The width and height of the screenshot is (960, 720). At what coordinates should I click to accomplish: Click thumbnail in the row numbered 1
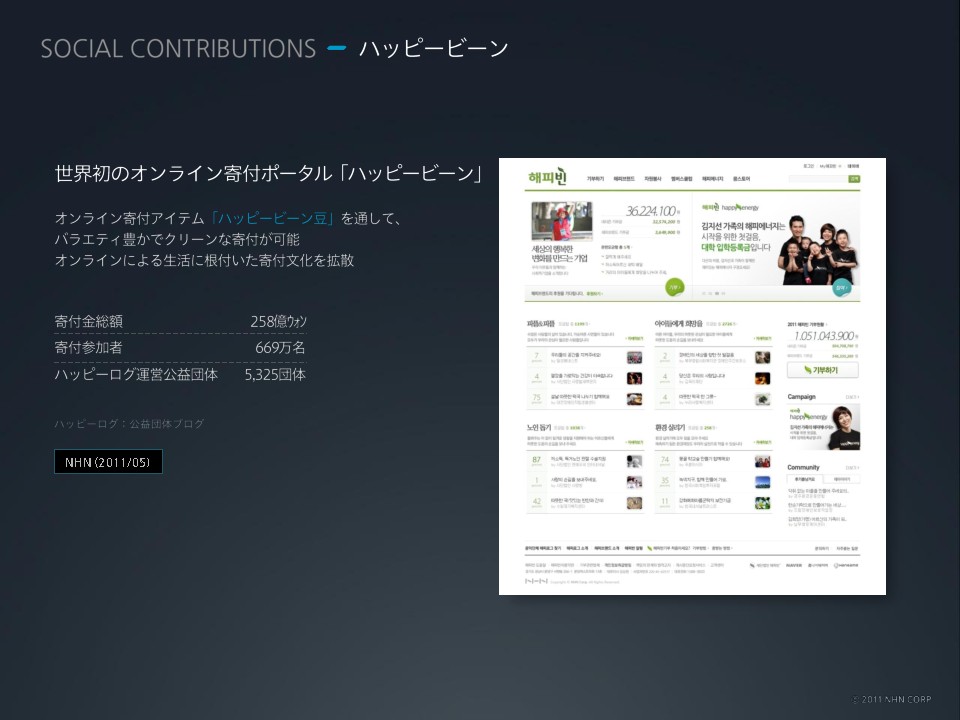(634, 482)
